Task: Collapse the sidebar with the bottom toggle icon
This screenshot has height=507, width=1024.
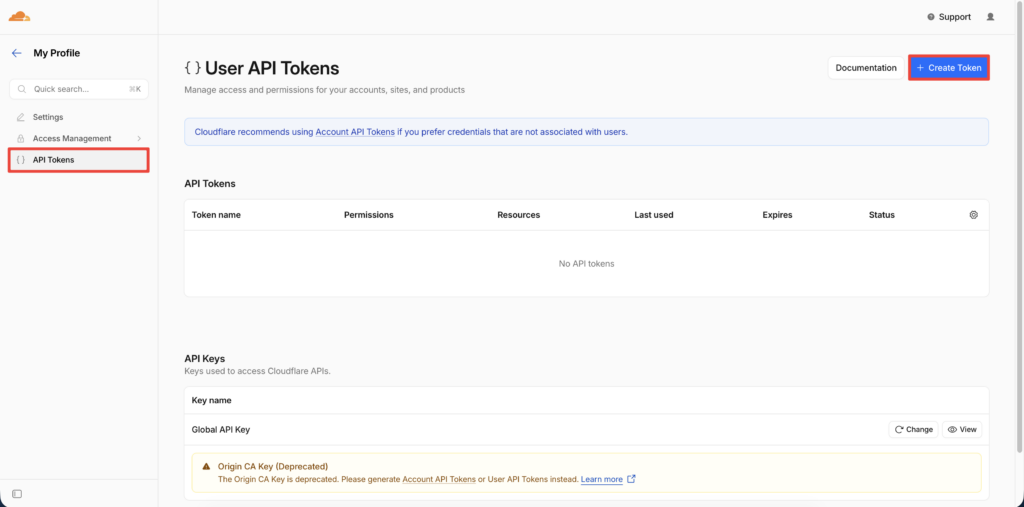Action: click(x=18, y=493)
